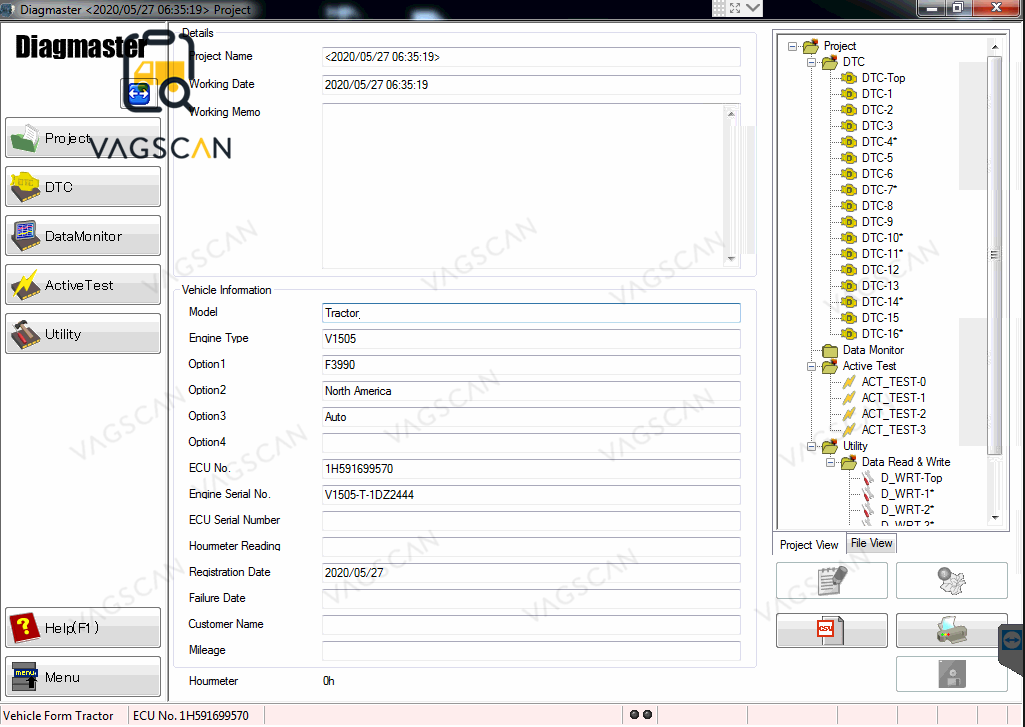Switch to the Project View tab
The image size is (1025, 727).
[x=809, y=545]
